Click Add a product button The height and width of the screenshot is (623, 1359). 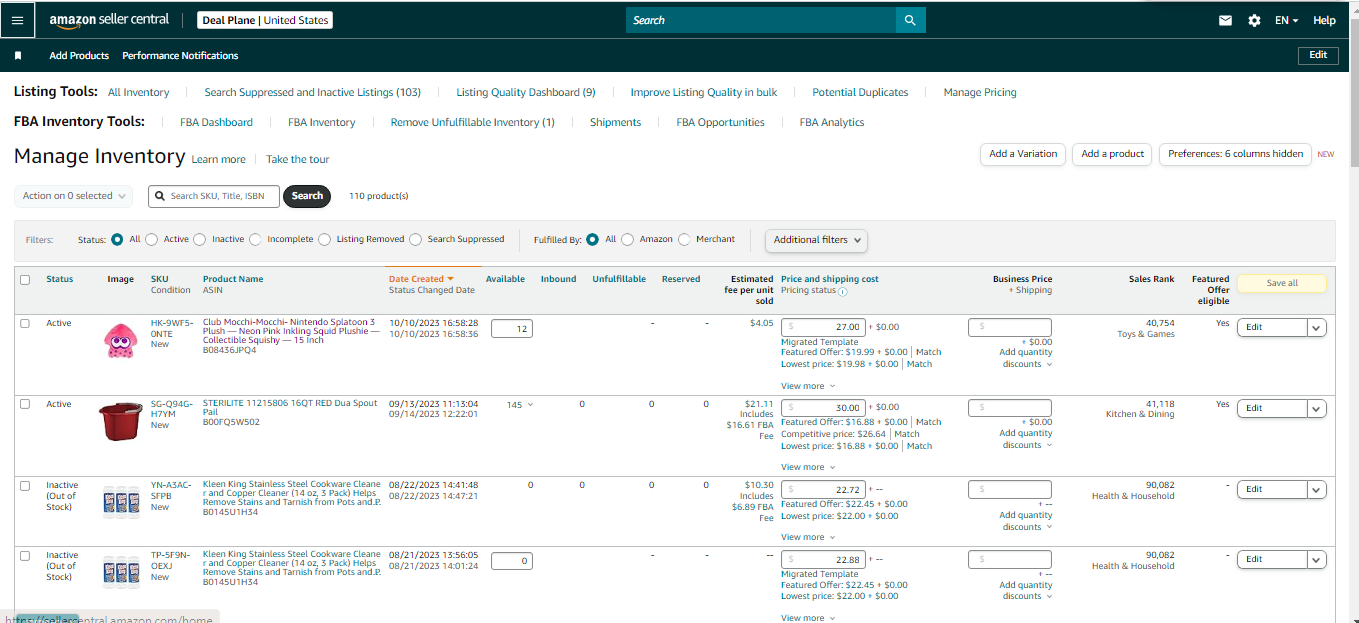pyautogui.click(x=1112, y=154)
